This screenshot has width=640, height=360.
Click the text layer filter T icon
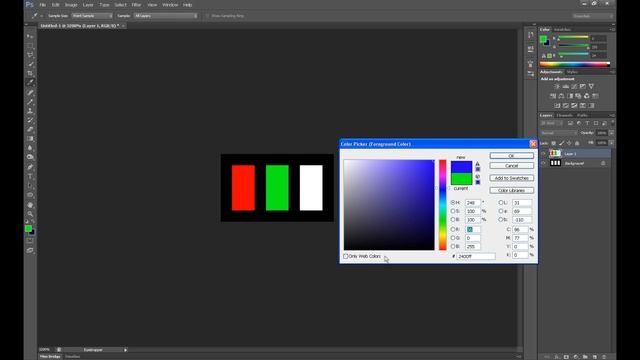587,123
